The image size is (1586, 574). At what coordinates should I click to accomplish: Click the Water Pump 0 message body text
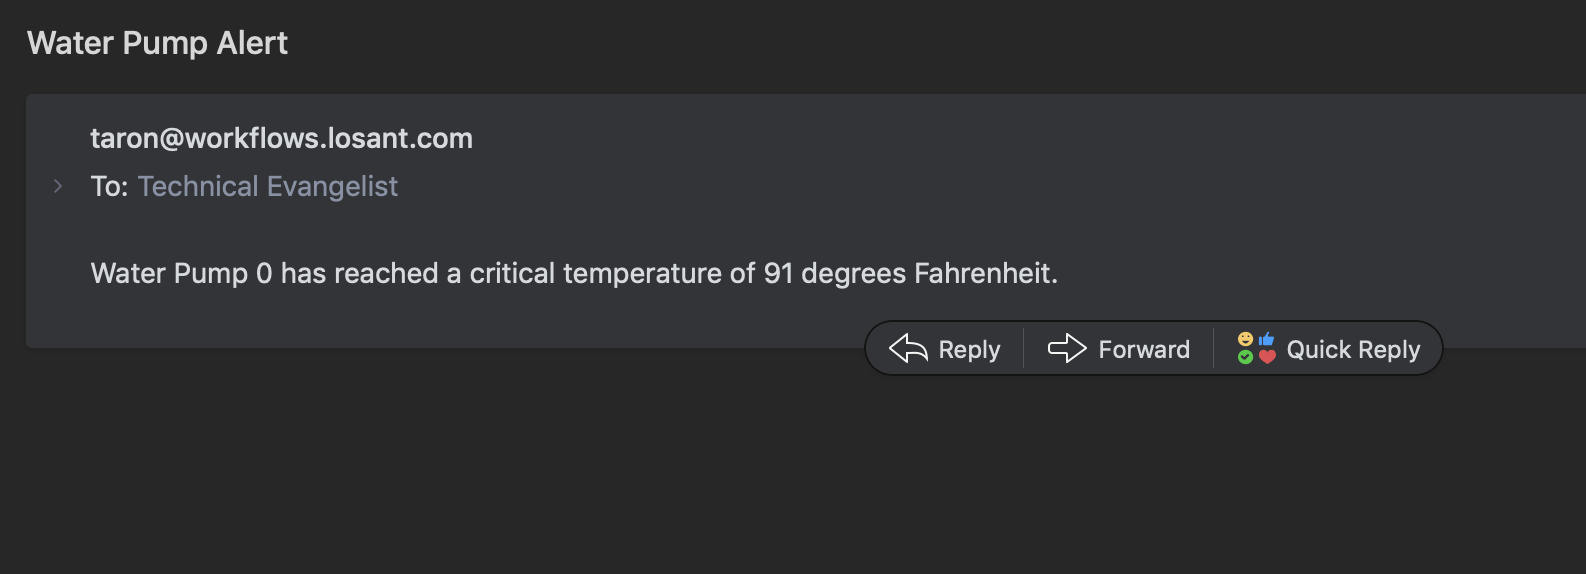[574, 273]
